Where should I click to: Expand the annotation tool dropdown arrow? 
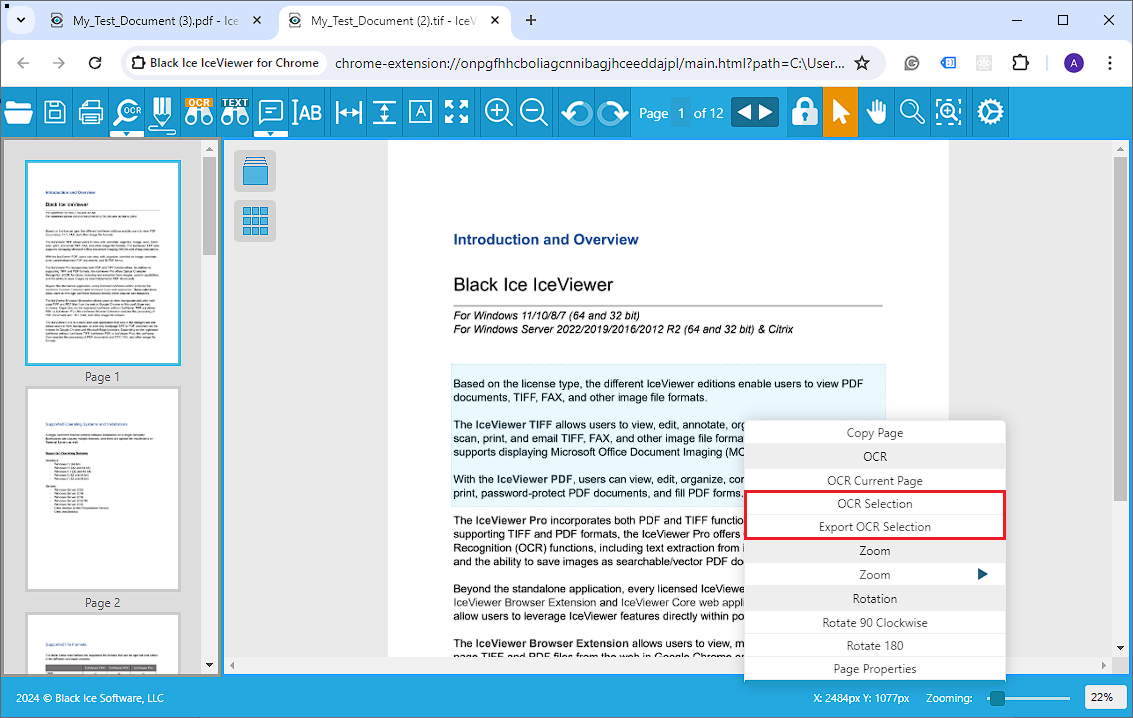coord(270,134)
